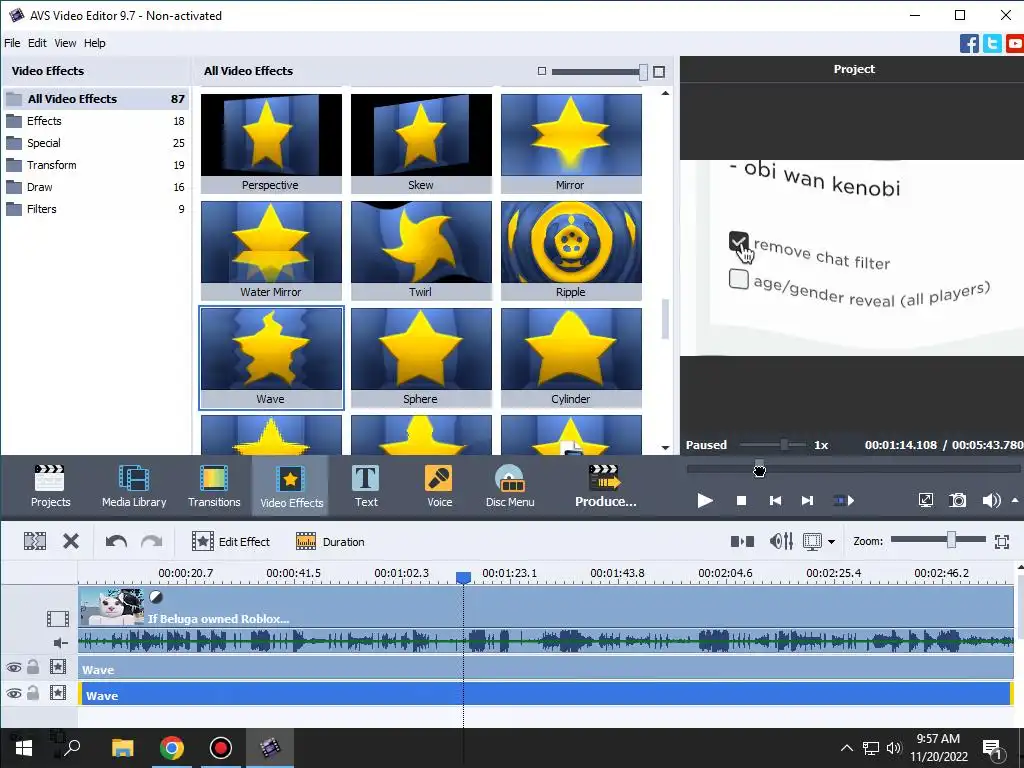Mute the main audio track
The width and height of the screenshot is (1024, 768).
pyautogui.click(x=60, y=643)
